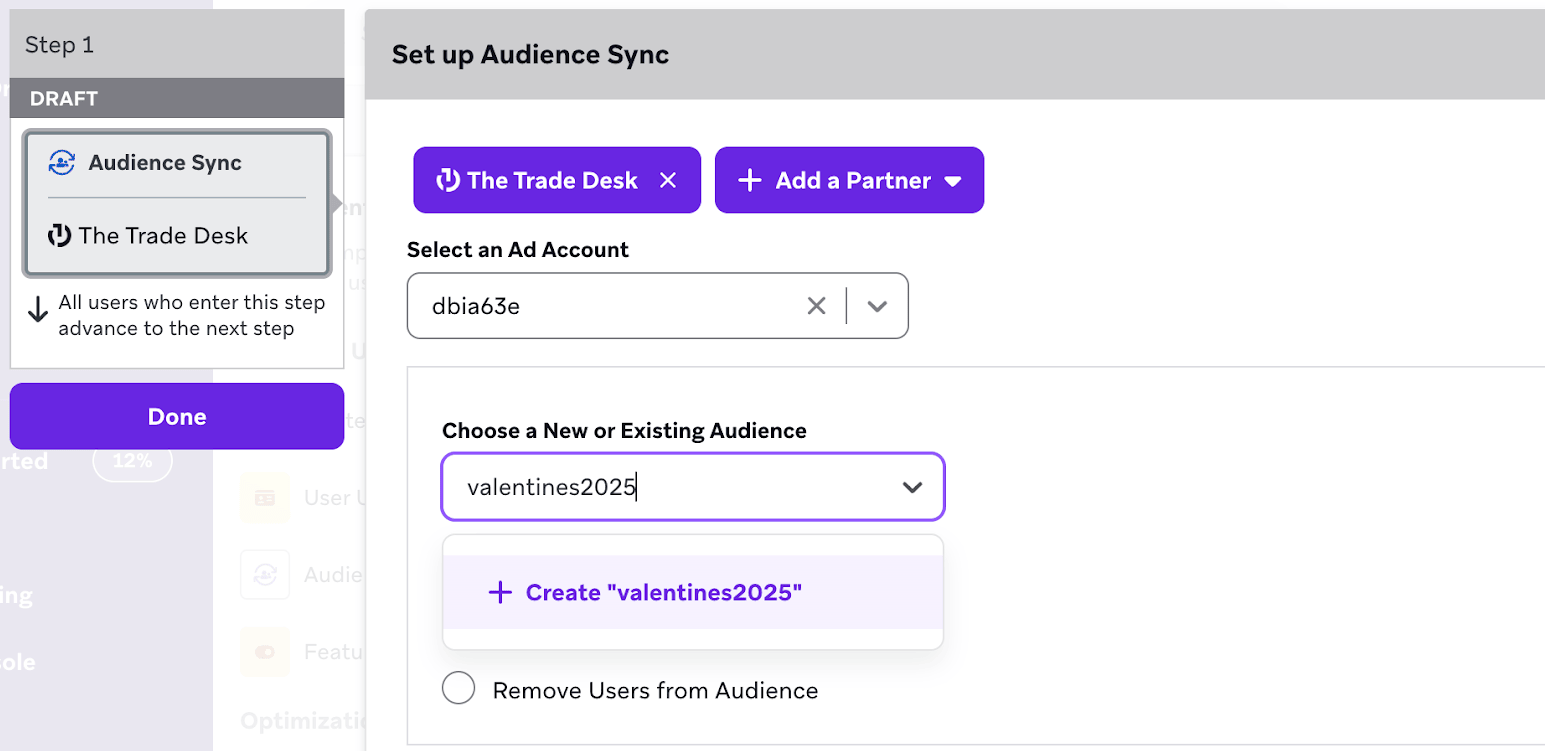
Task: Click The Trade Desk logo on the purple chip
Action: coord(447,180)
